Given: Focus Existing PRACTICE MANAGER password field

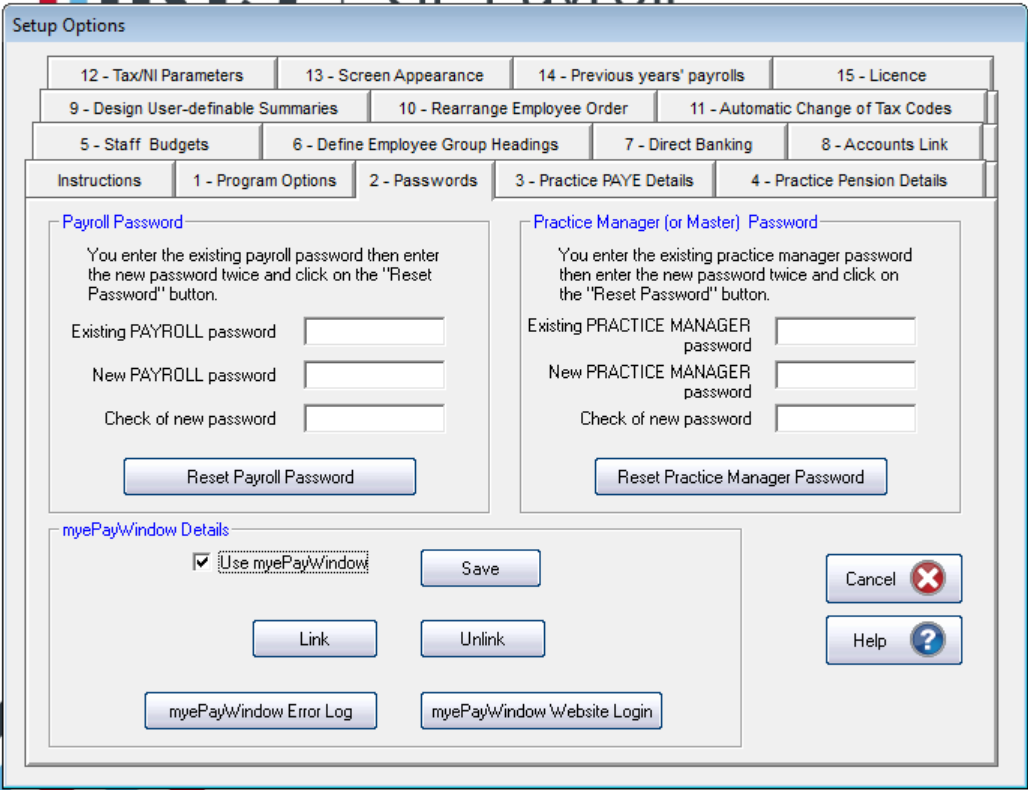Looking at the screenshot, I should tap(845, 331).
